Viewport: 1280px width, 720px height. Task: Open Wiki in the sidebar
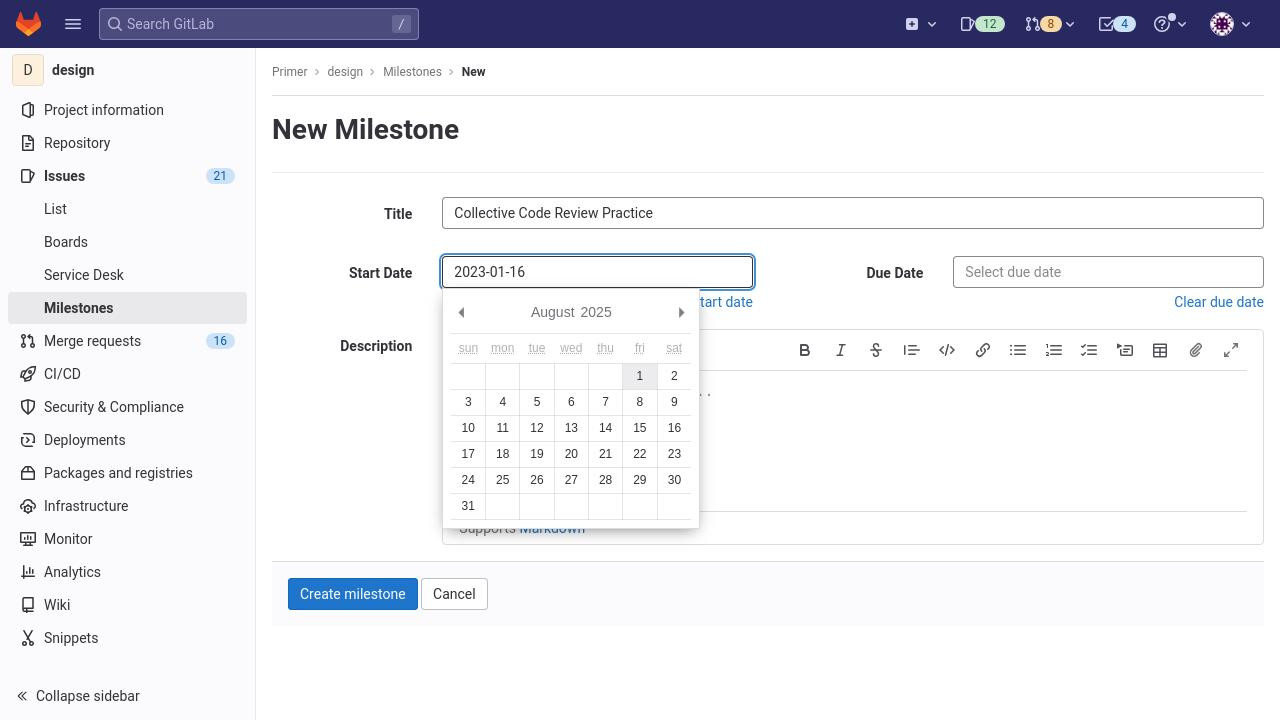[127, 605]
